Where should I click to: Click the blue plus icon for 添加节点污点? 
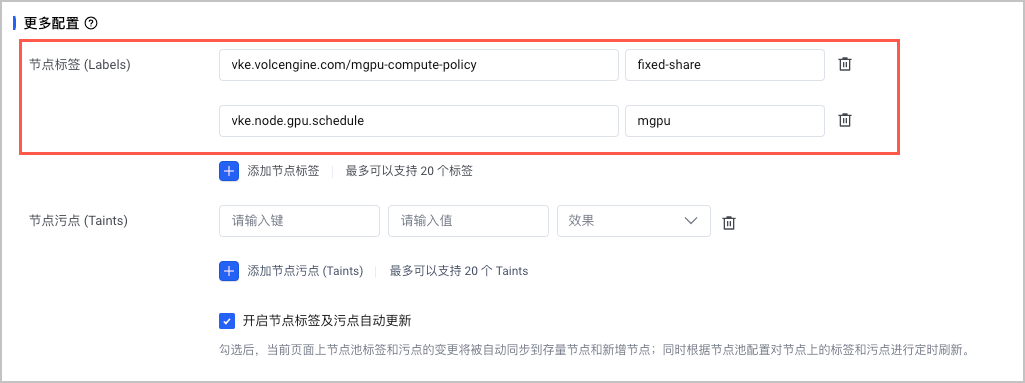pos(229,271)
